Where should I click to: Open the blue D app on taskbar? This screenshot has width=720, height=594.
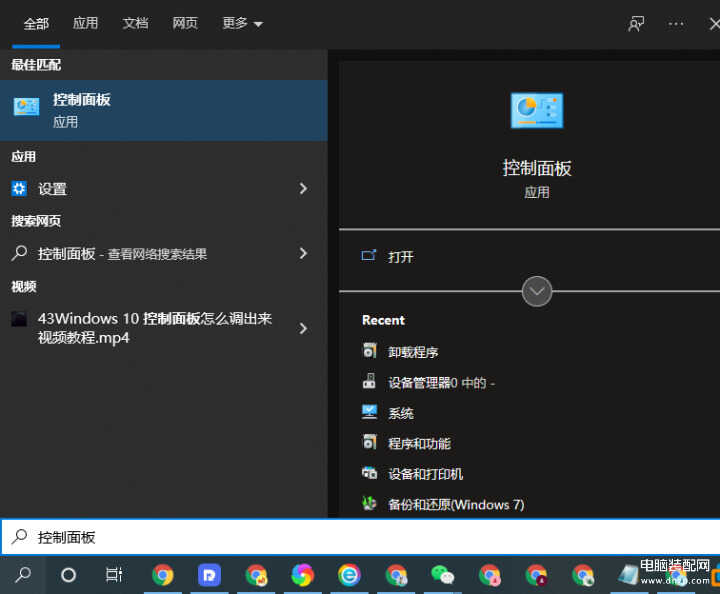(x=209, y=575)
